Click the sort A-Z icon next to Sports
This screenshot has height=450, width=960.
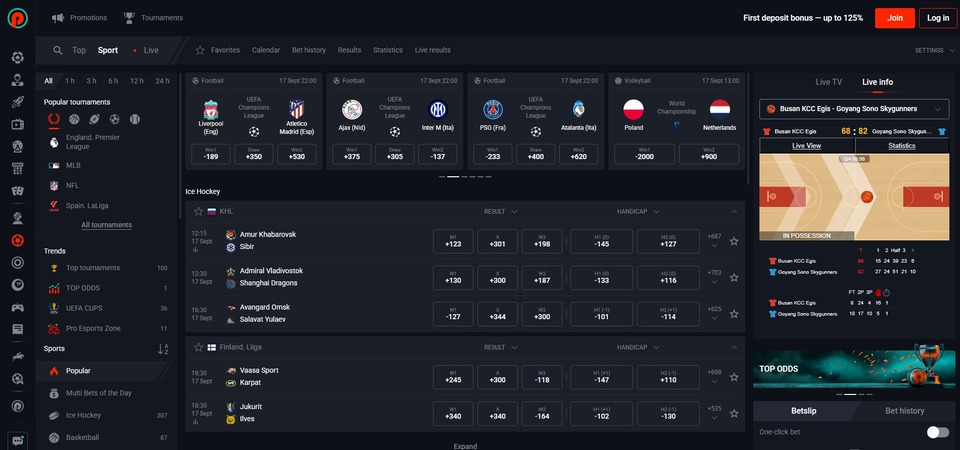coord(163,349)
